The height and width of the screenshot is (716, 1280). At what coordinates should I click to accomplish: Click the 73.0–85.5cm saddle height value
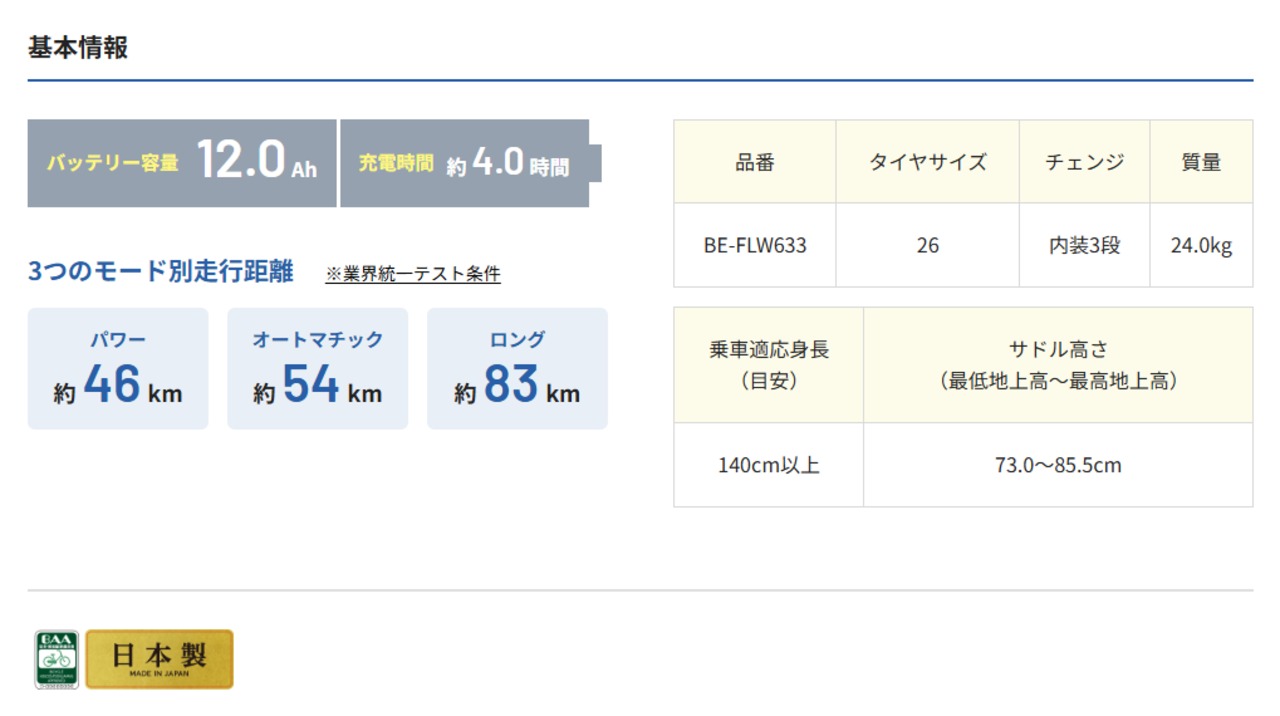[1058, 465]
